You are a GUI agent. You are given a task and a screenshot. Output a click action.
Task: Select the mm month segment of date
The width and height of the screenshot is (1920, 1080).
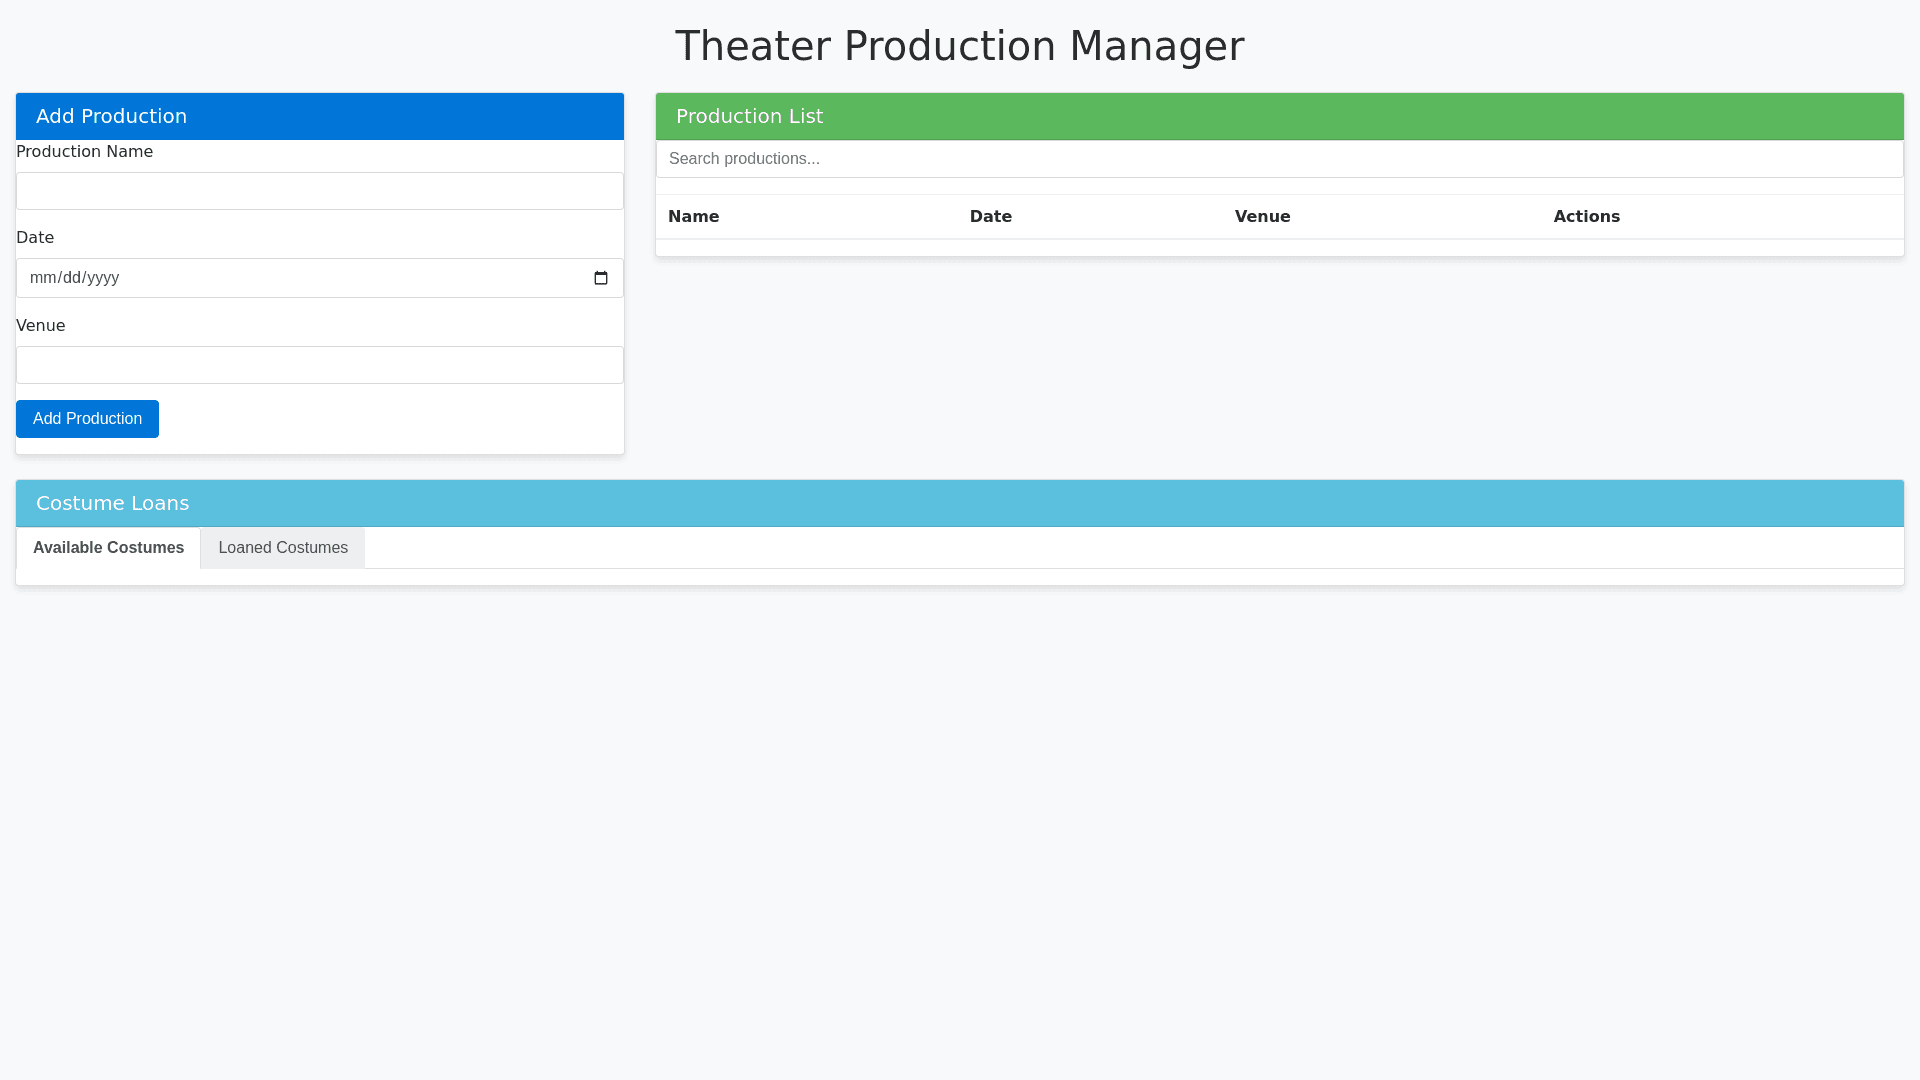pos(42,278)
